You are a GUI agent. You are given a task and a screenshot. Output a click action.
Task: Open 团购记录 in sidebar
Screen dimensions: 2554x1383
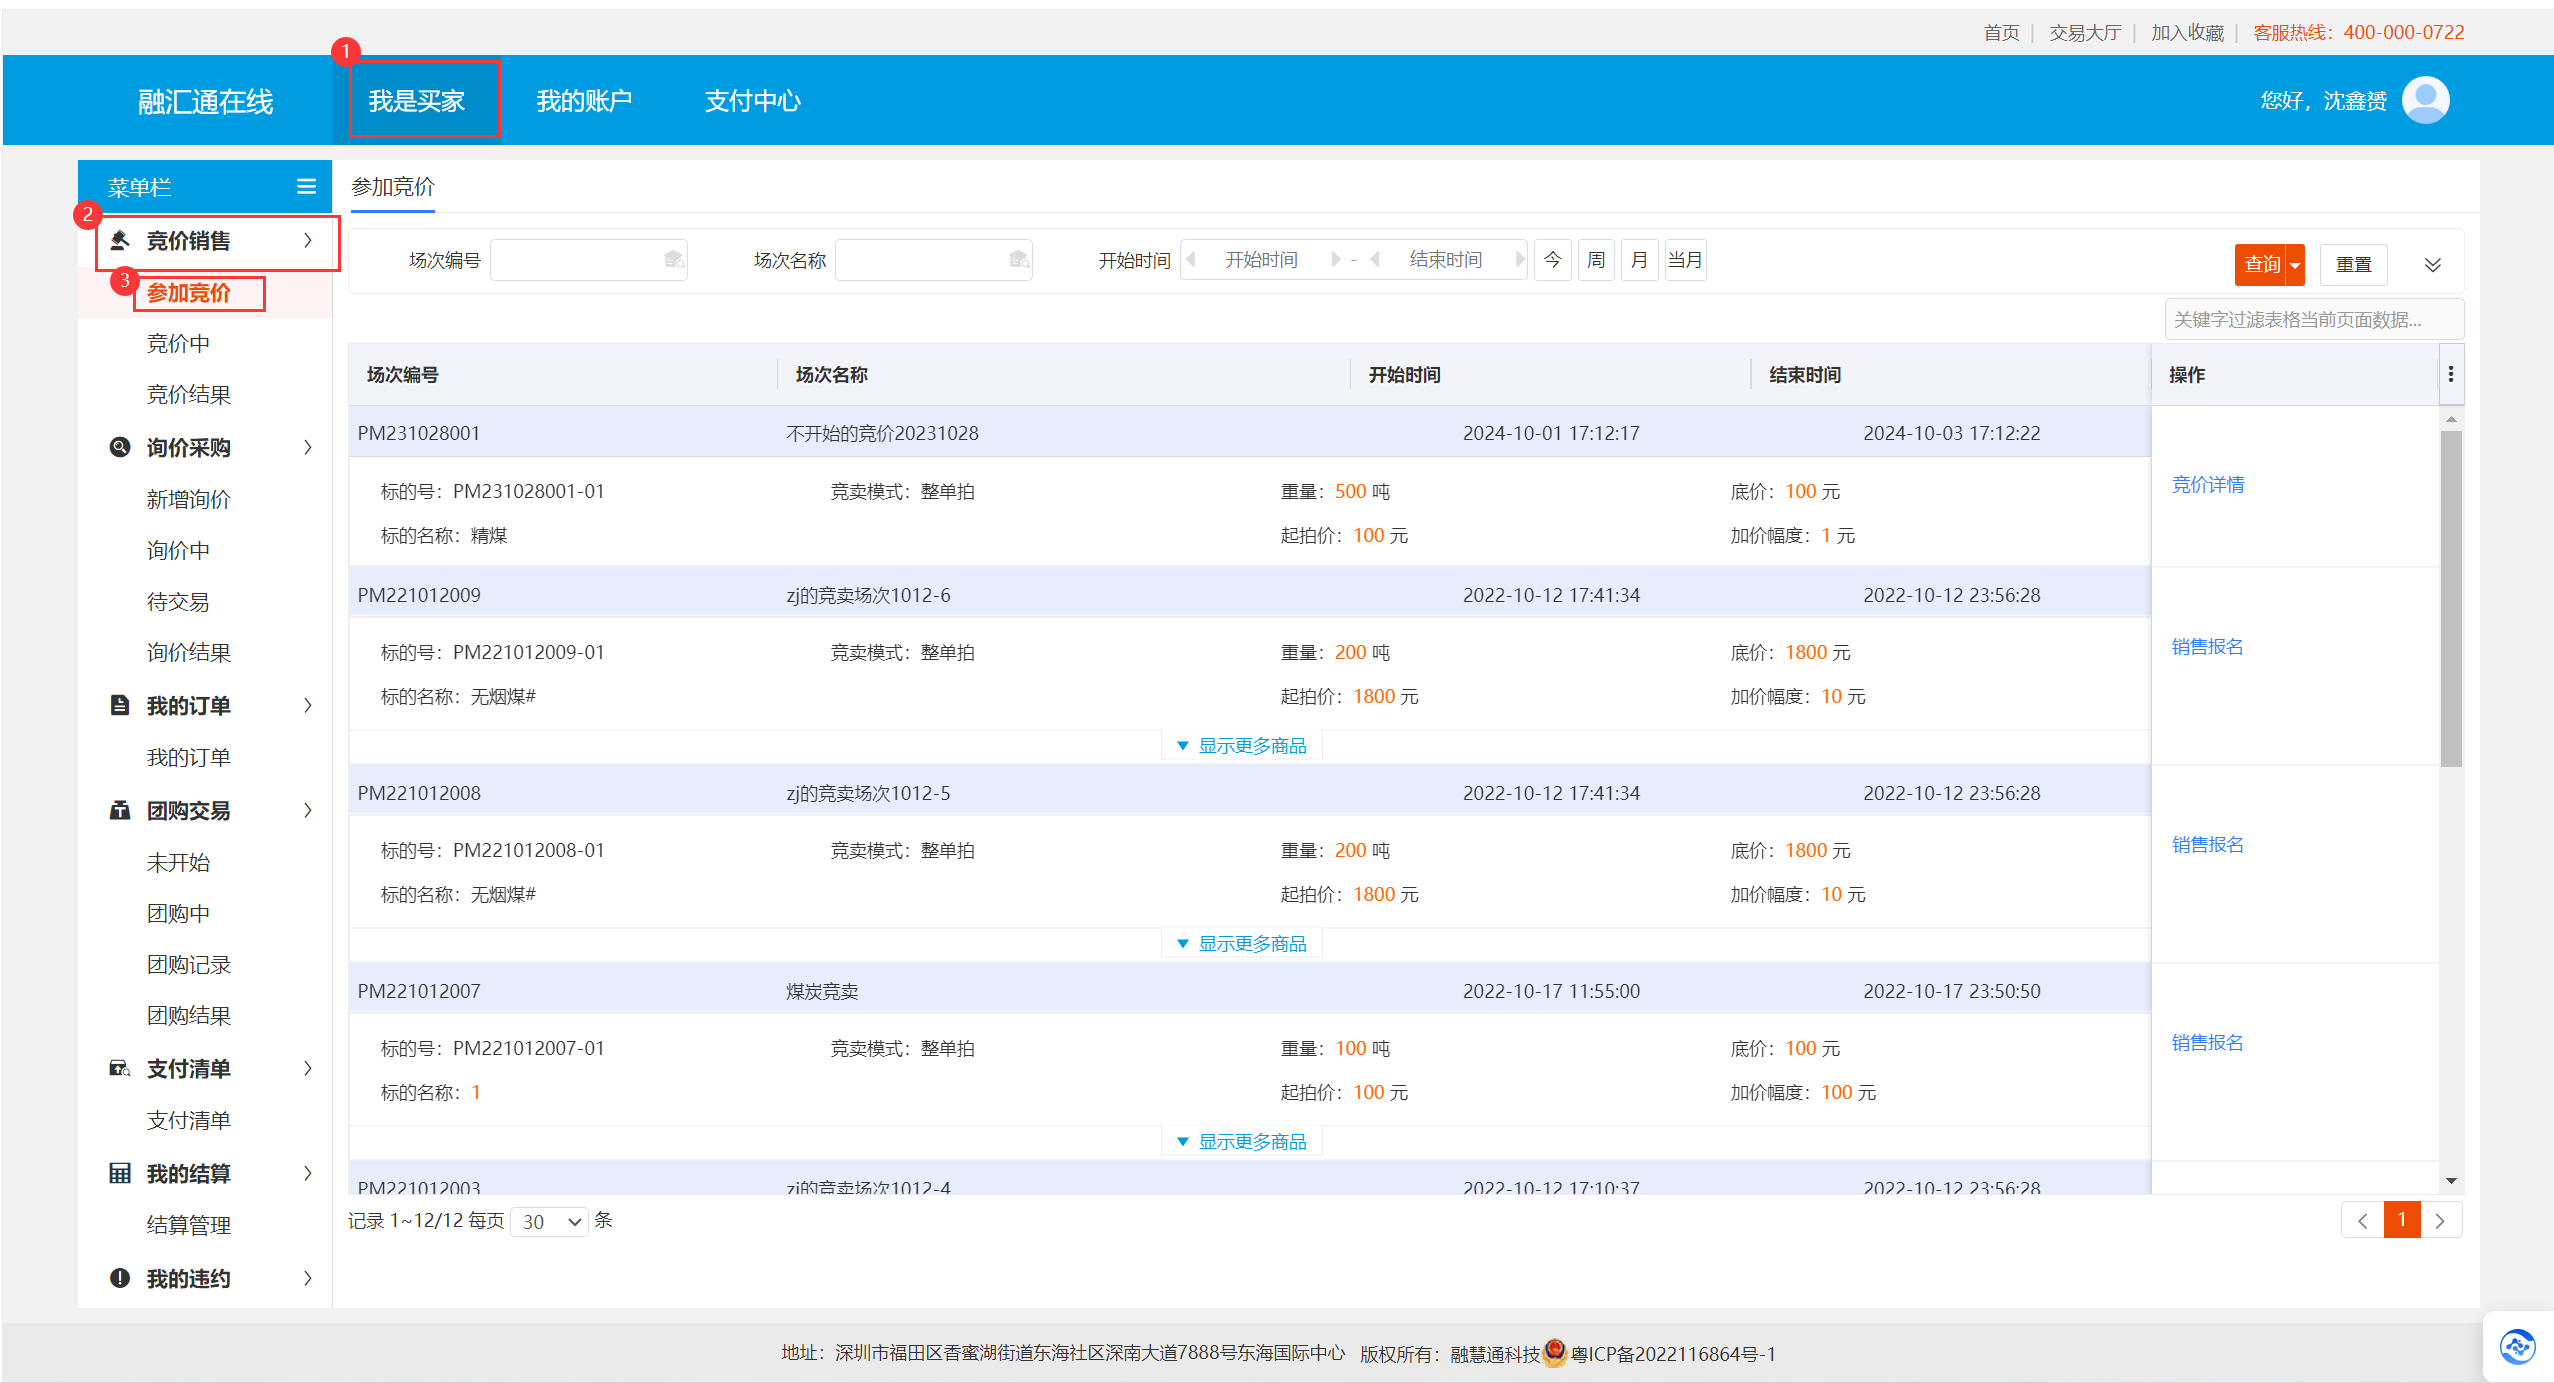[188, 965]
